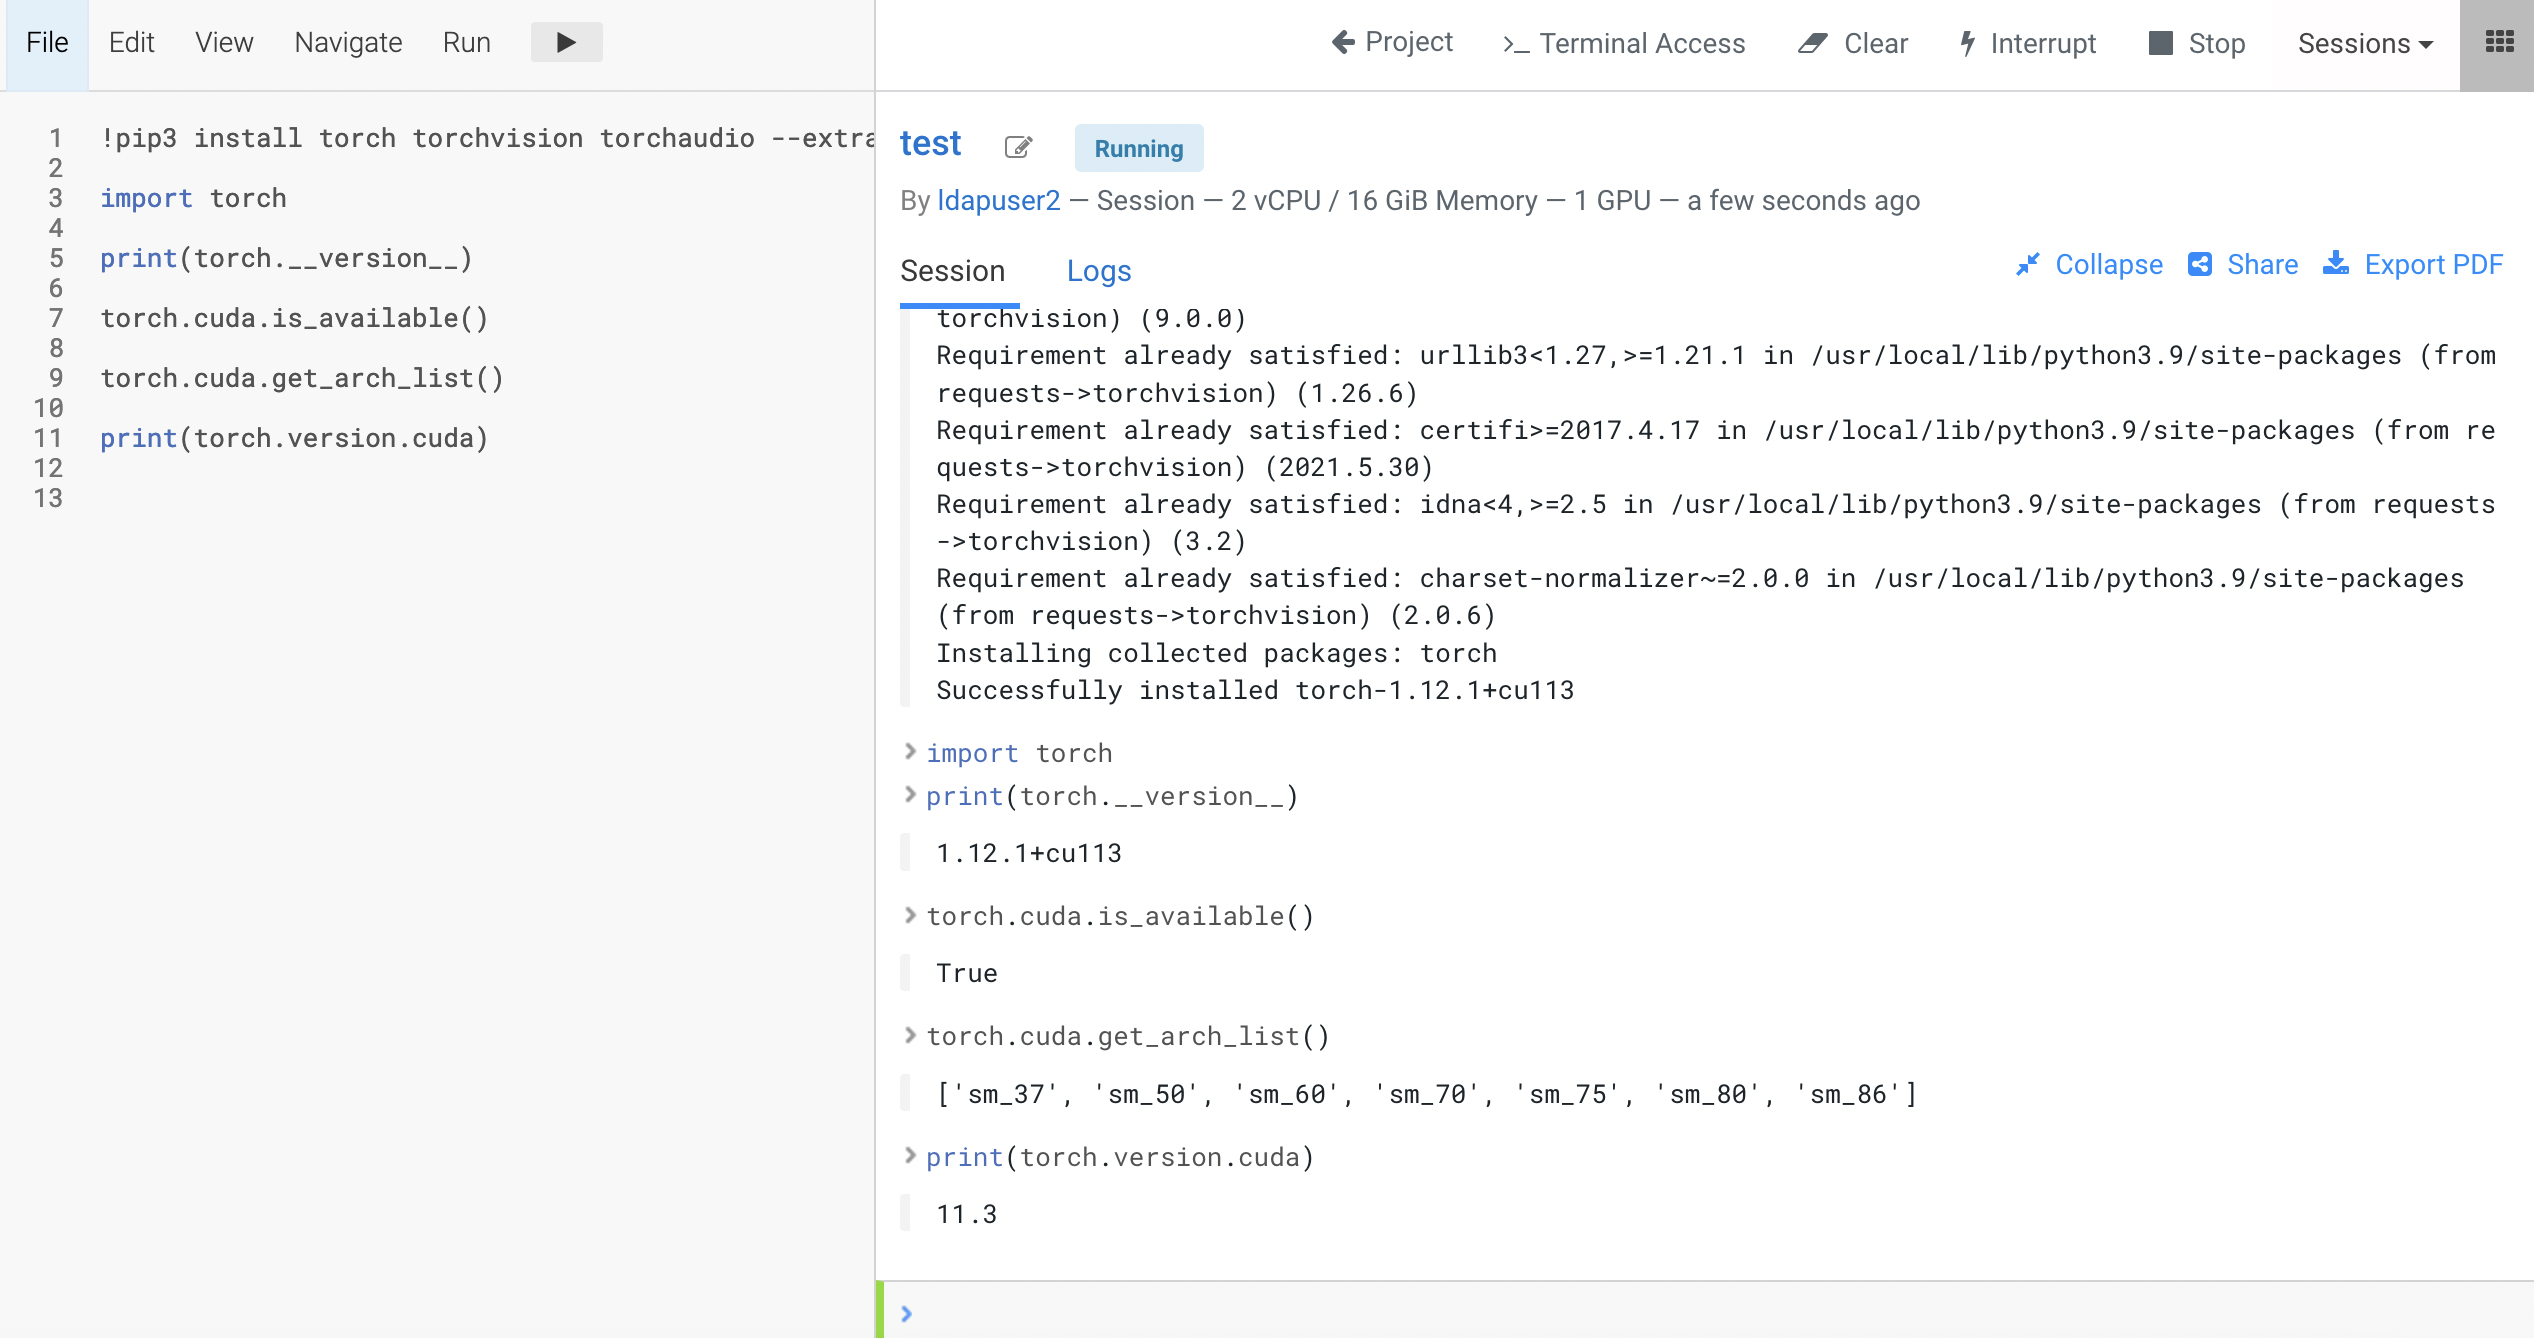Click the console input prompt at bottom
2534x1338 pixels.
click(906, 1312)
